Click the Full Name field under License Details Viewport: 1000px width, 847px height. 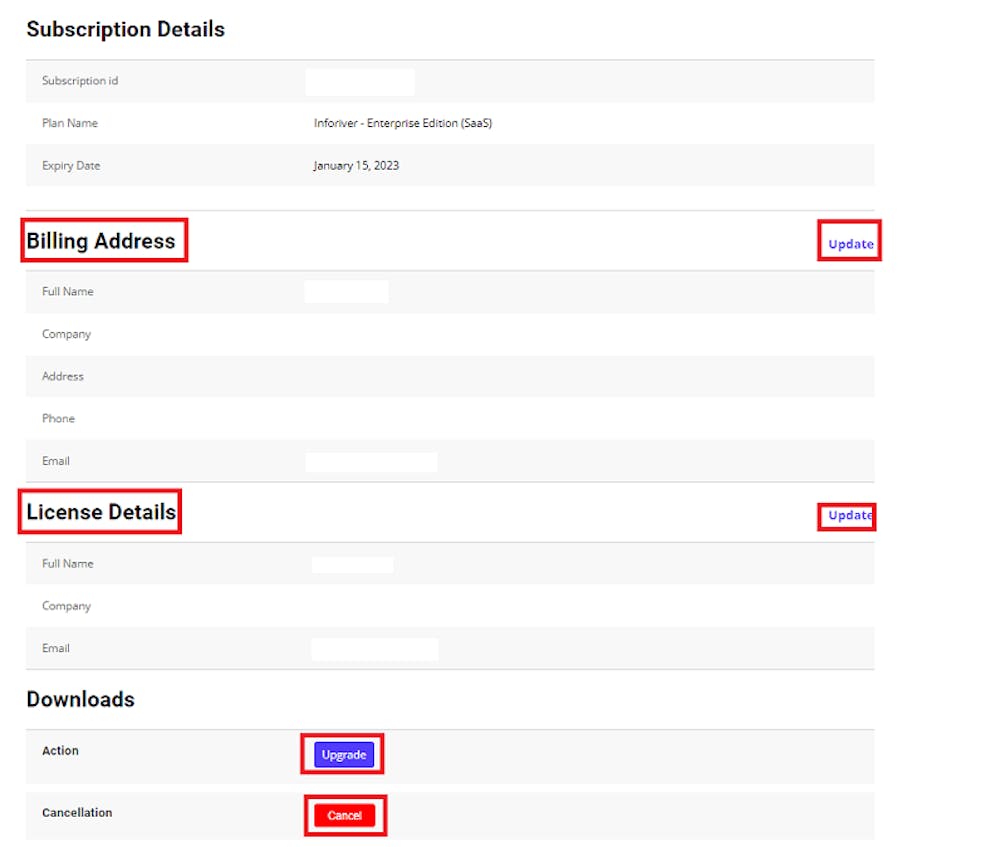point(352,563)
